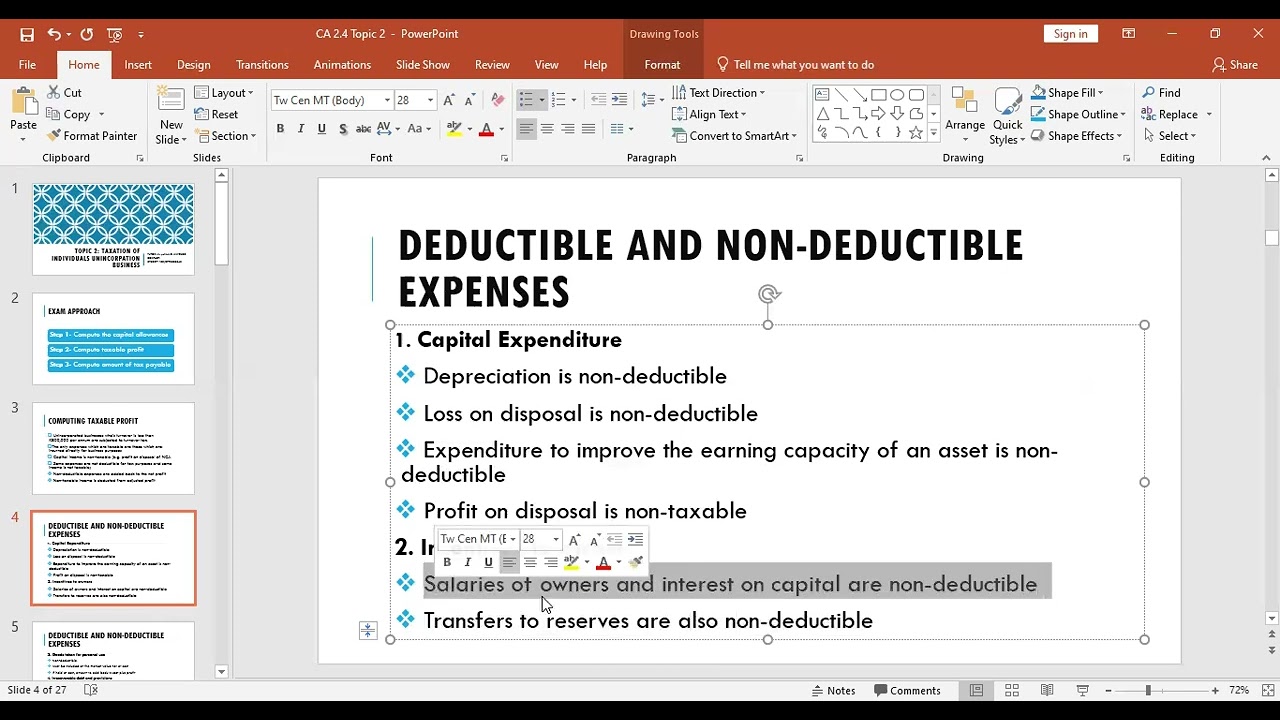Toggle Italic in the ribbon Font group
This screenshot has height=720, width=1280.
[x=301, y=129]
